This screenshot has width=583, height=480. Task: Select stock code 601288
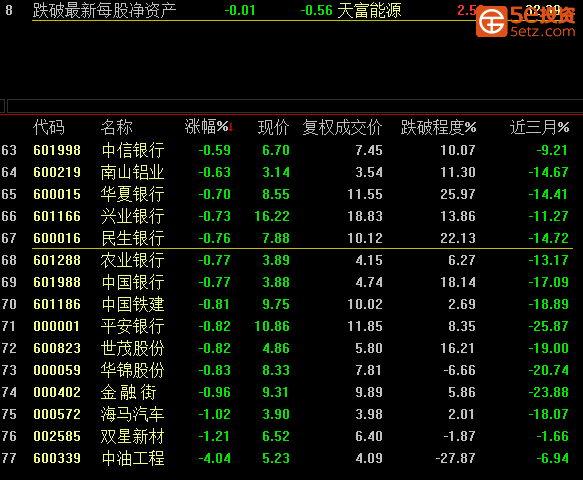pos(57,260)
